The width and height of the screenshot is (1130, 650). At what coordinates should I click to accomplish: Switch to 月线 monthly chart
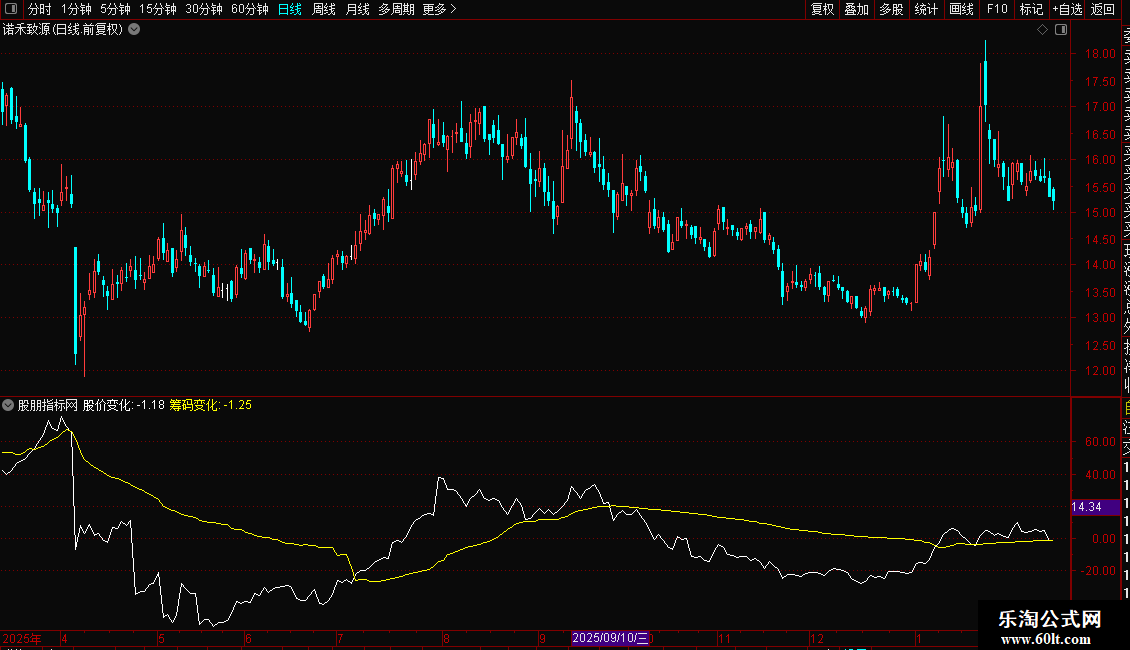[357, 9]
